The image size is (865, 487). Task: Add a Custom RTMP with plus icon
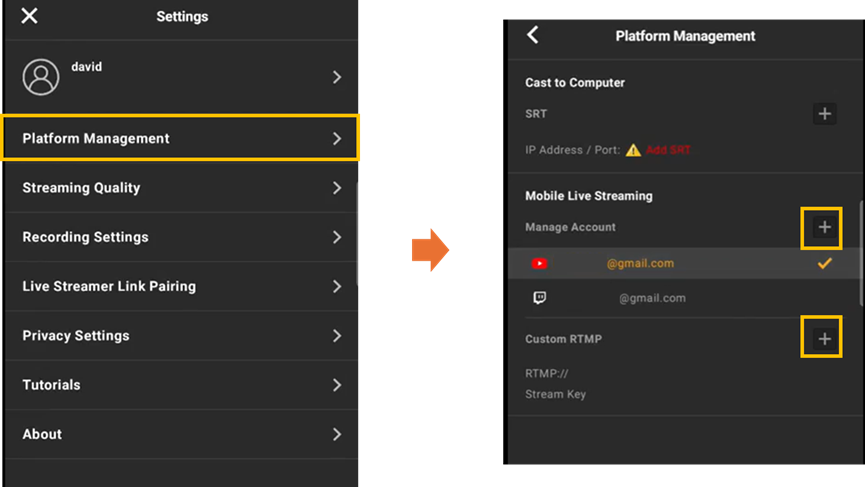click(824, 340)
